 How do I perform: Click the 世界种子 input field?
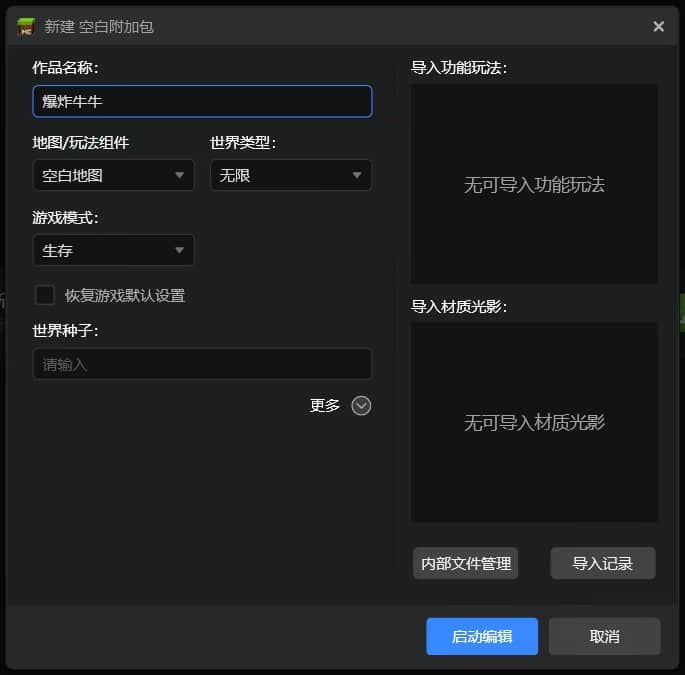pos(202,364)
